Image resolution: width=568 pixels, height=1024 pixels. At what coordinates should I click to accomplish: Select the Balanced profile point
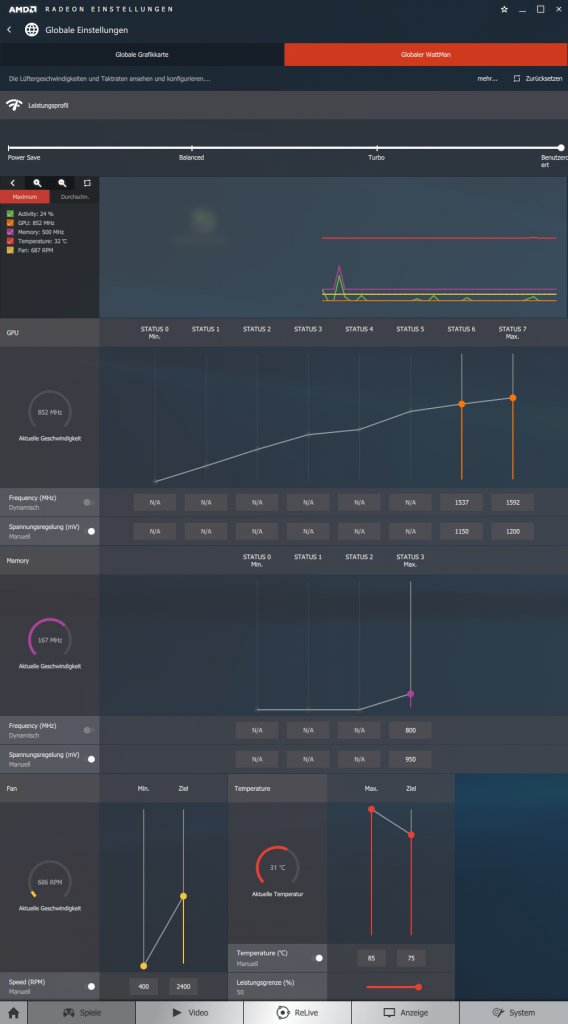click(x=191, y=148)
